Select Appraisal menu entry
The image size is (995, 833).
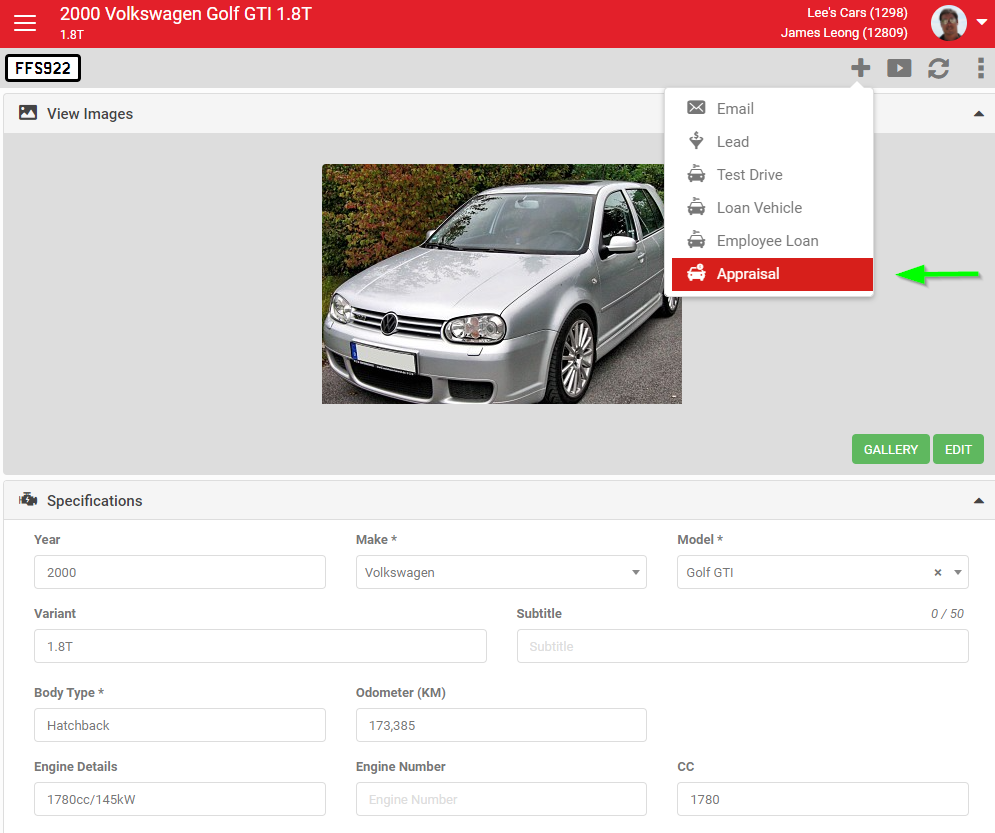[772, 274]
